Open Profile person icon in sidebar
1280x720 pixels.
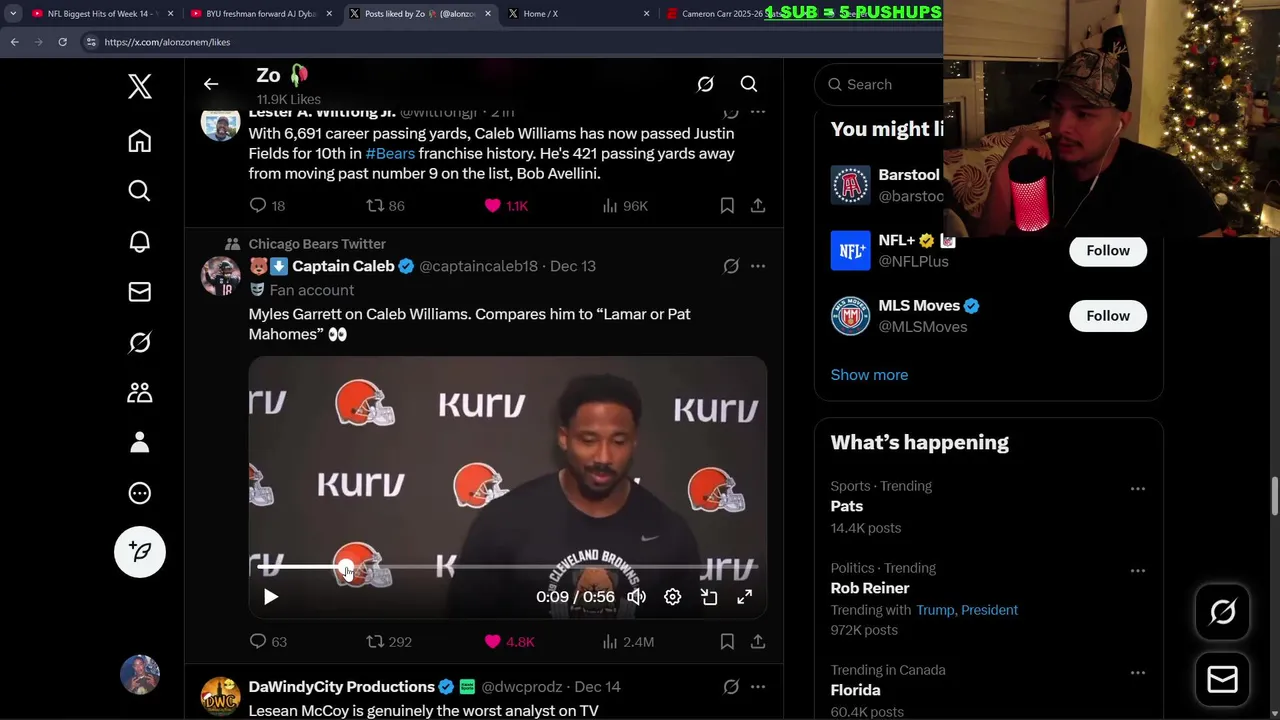[140, 442]
